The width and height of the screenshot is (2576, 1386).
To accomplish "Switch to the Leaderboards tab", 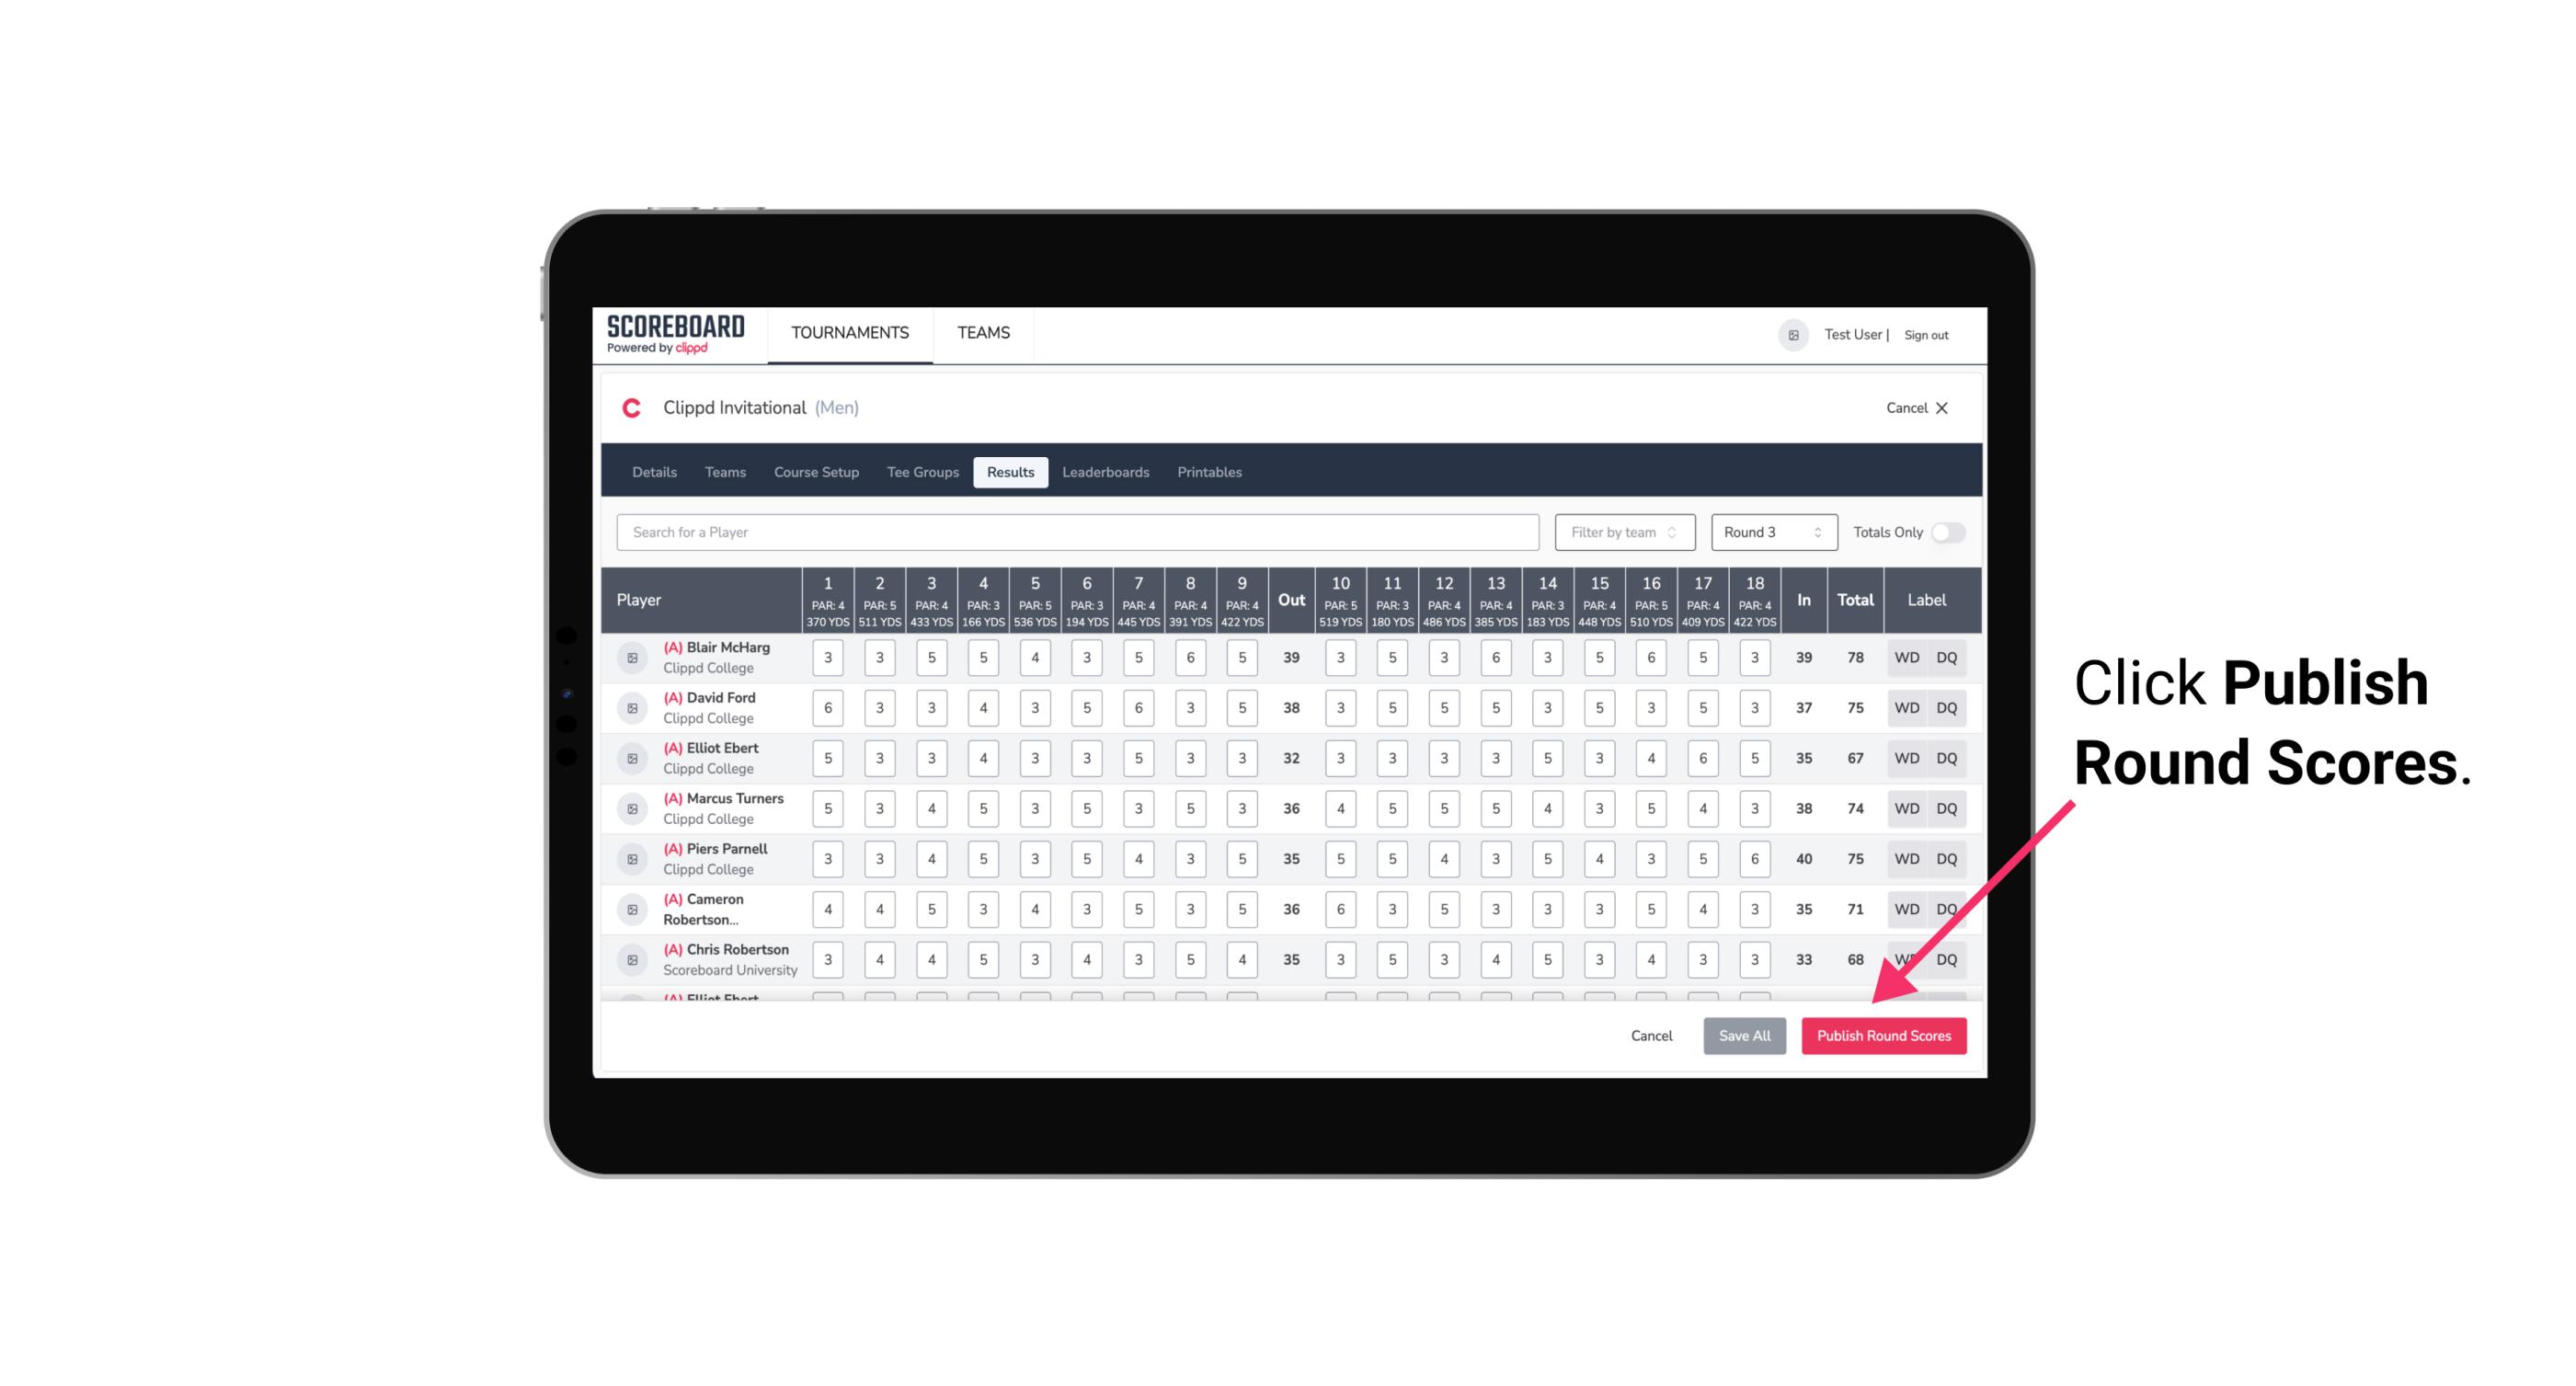I will (x=1107, y=473).
